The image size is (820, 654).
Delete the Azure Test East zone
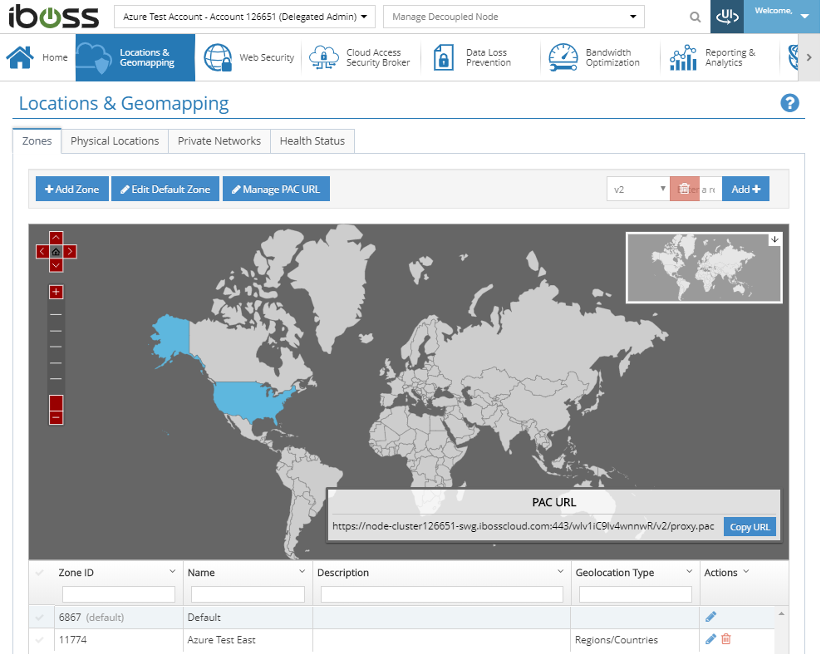pyautogui.click(x=726, y=639)
